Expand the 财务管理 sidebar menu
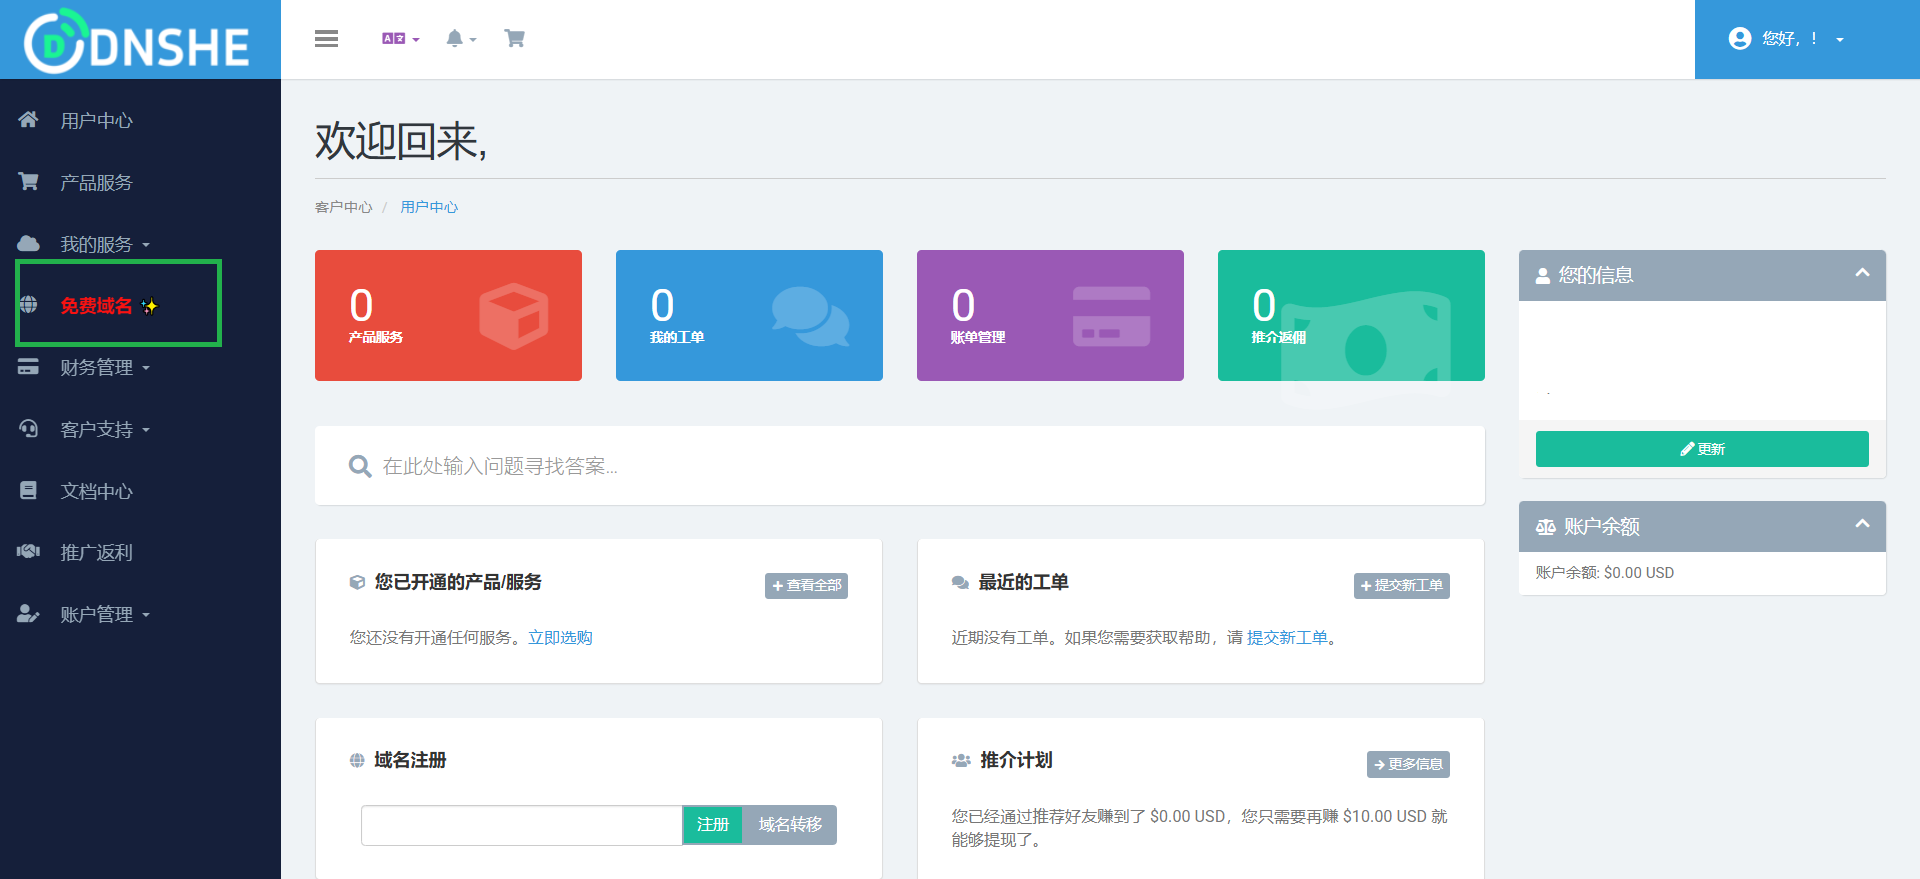 click(104, 367)
